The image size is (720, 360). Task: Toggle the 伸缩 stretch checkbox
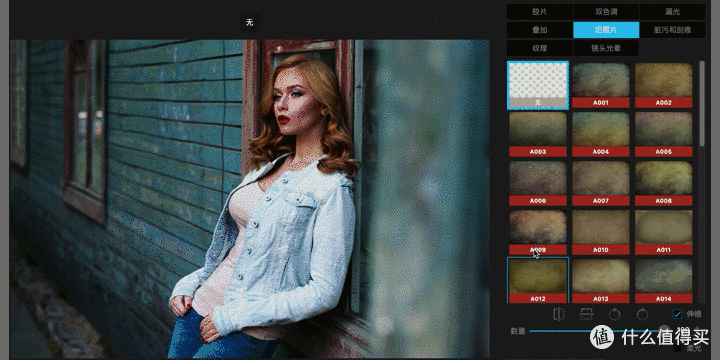677,314
